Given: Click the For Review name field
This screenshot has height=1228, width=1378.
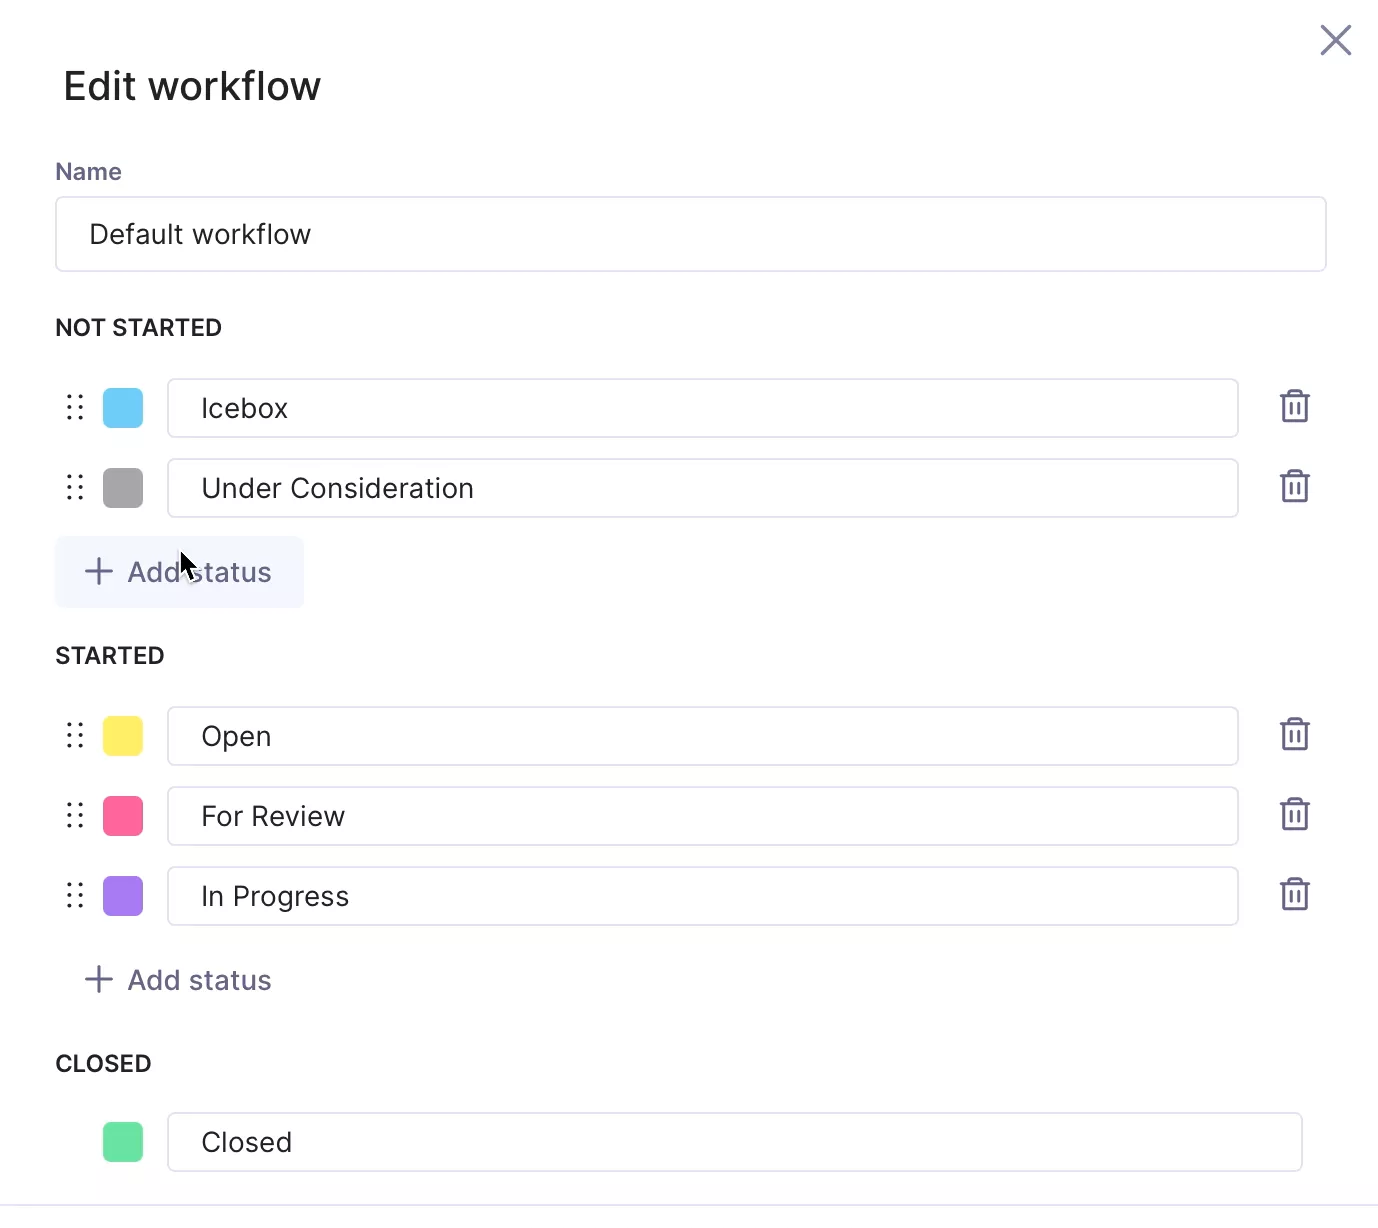Looking at the screenshot, I should coord(703,816).
